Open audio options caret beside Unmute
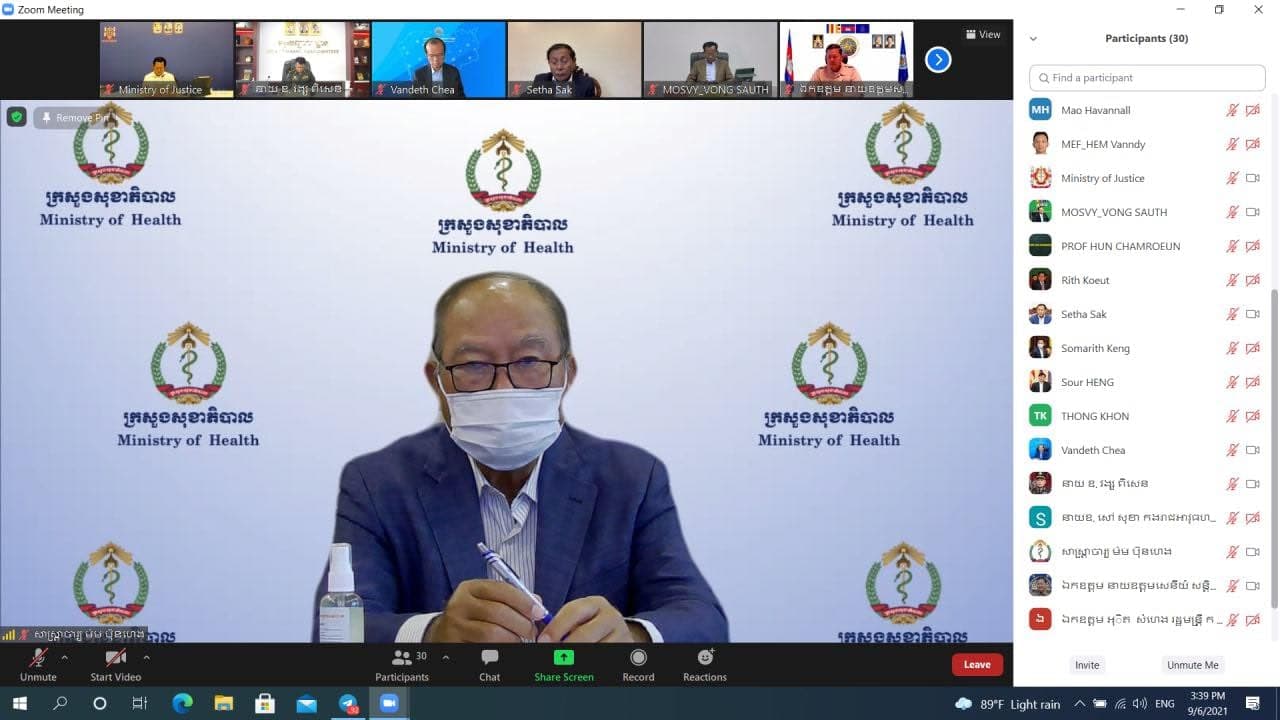The width and height of the screenshot is (1280, 720). (65, 658)
